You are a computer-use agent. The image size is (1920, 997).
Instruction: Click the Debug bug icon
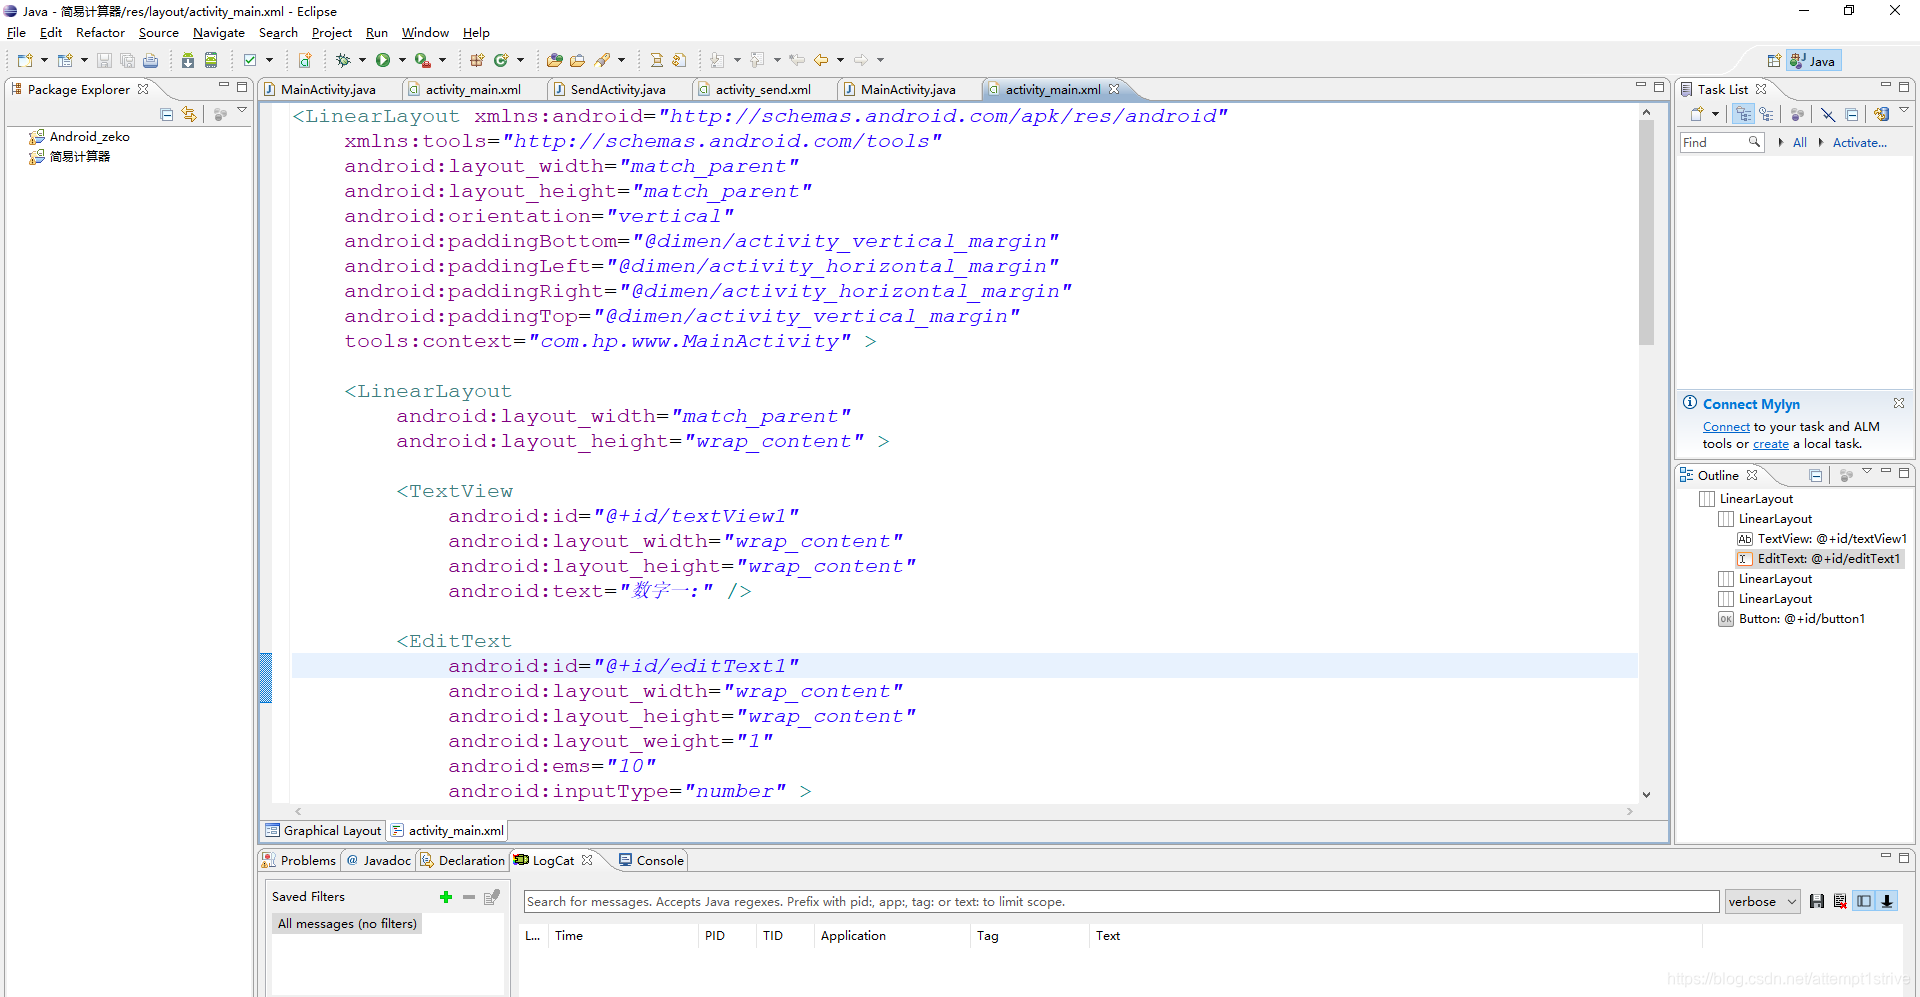[x=343, y=60]
